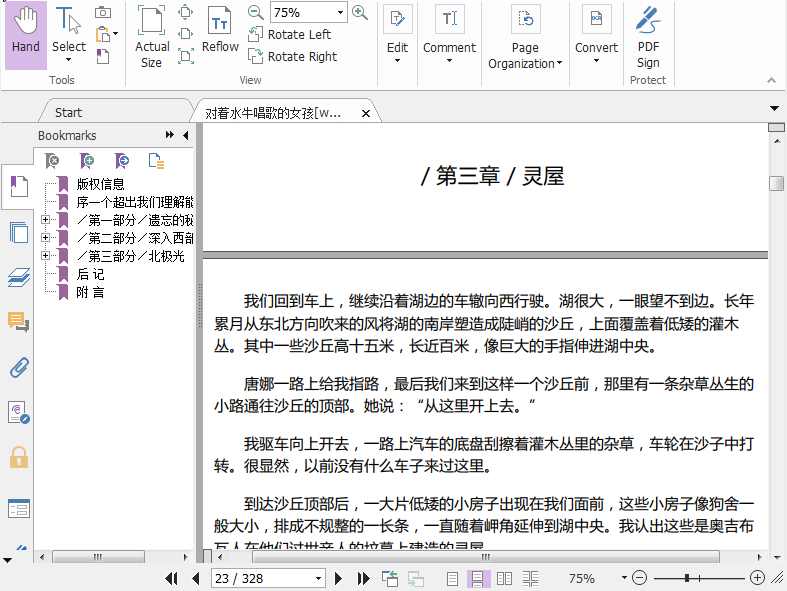787x591 pixels.
Task: Toggle facing pages view mode
Action: pyautogui.click(x=505, y=578)
